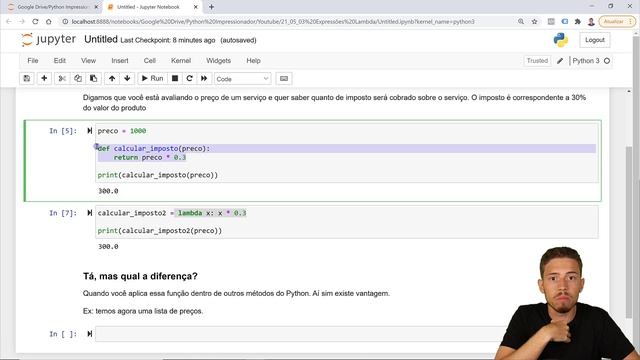Click the Python 3 kernel idle circle
Viewport: 640px width, 360px height.
click(x=607, y=61)
